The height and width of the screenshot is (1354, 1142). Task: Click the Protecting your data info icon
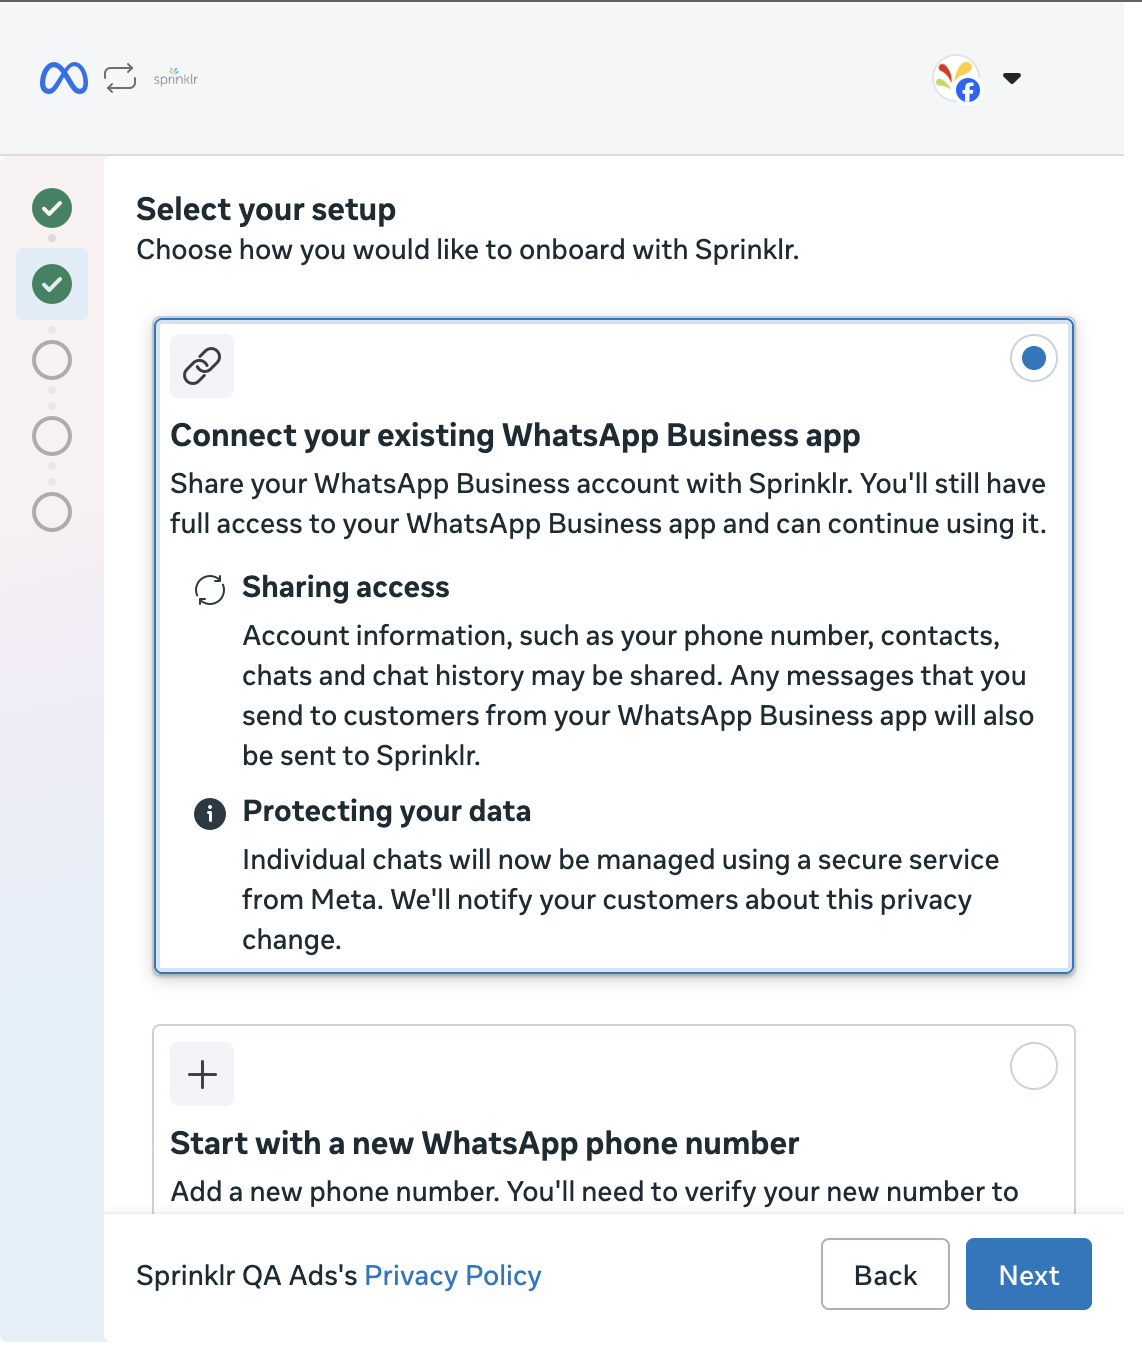(210, 814)
